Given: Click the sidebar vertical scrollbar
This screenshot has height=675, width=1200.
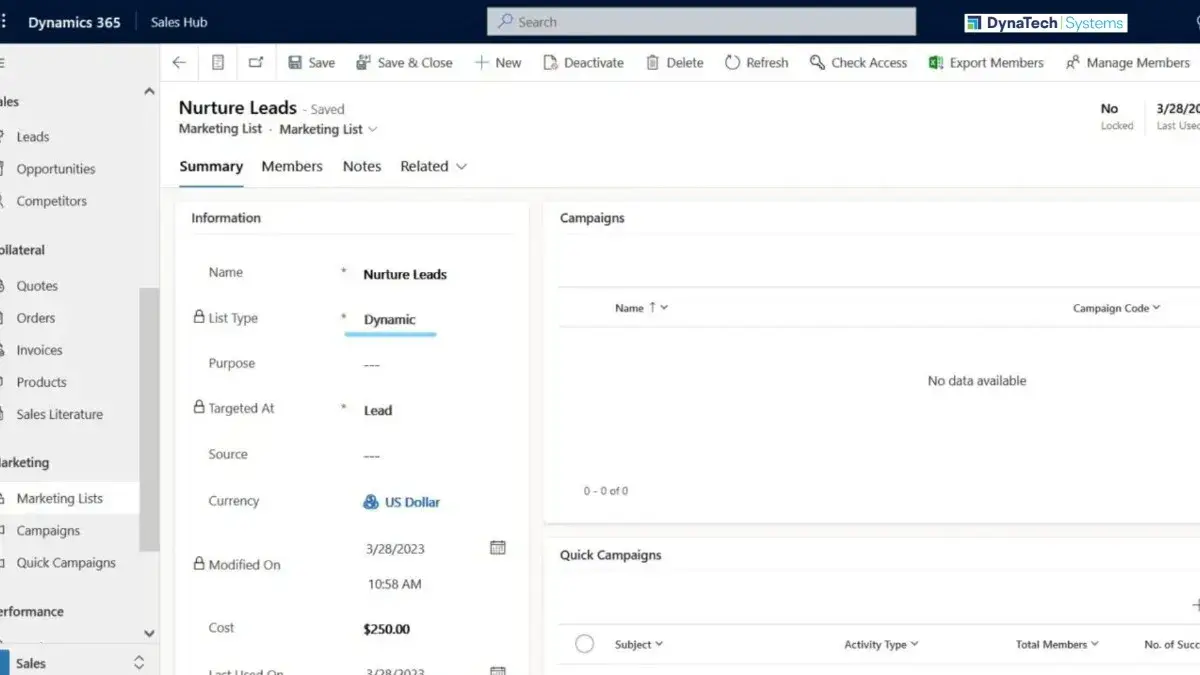Looking at the screenshot, I should coord(149,420).
